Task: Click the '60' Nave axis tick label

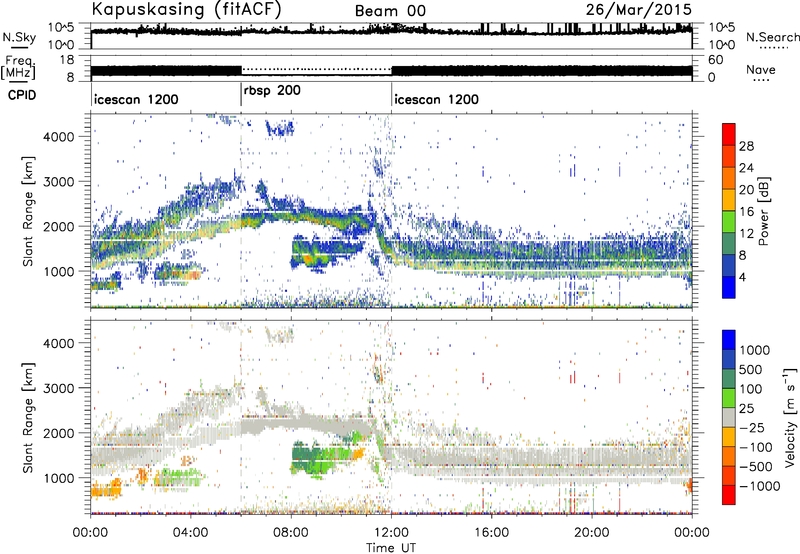Action: tap(715, 60)
